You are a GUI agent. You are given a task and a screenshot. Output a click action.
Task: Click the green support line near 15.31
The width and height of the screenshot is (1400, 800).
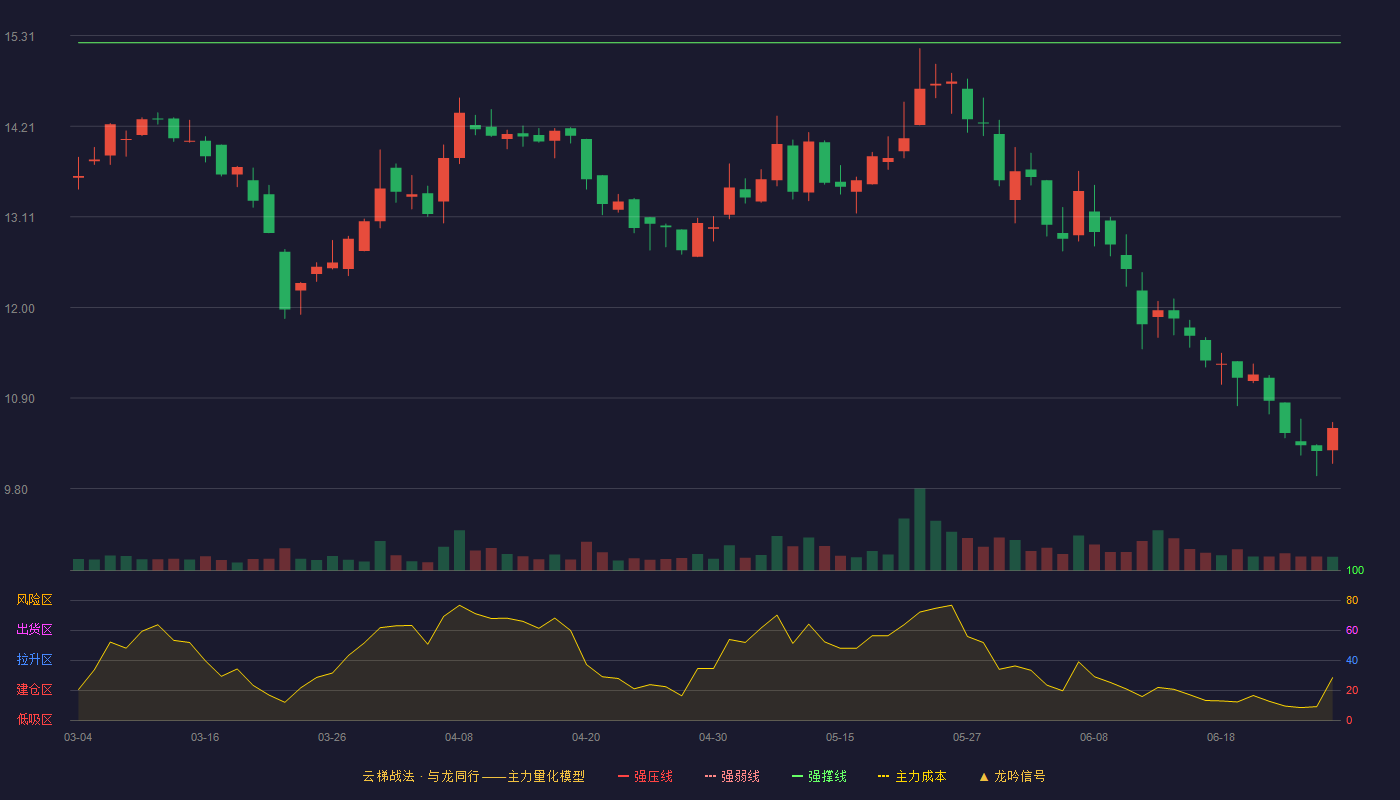(x=709, y=43)
